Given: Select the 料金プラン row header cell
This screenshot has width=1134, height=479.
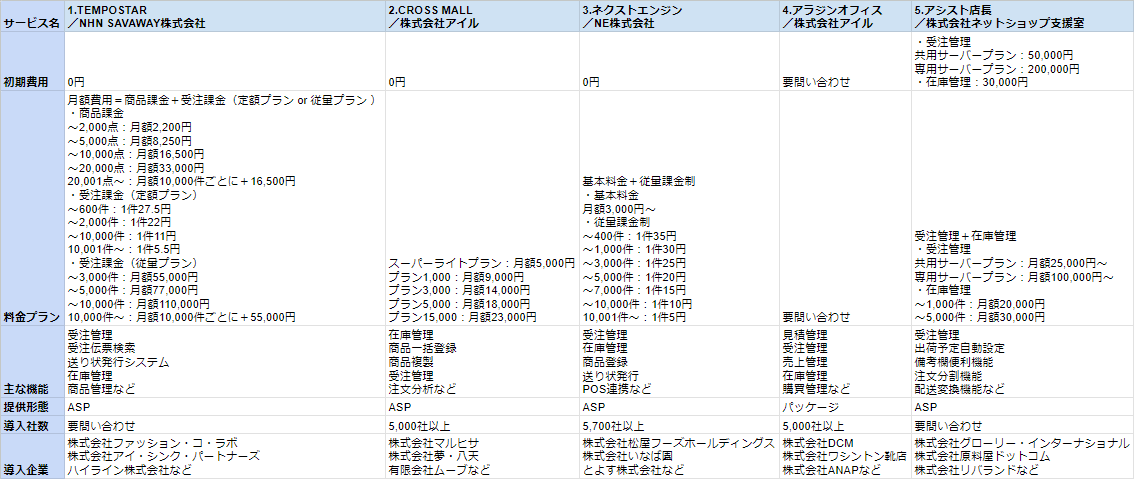Looking at the screenshot, I should click(x=33, y=208).
